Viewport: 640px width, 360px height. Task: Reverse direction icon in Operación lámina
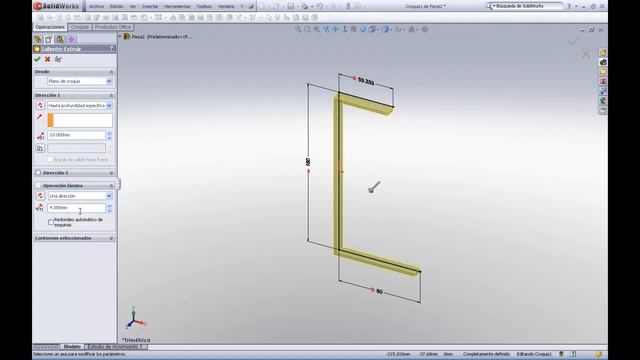point(40,196)
